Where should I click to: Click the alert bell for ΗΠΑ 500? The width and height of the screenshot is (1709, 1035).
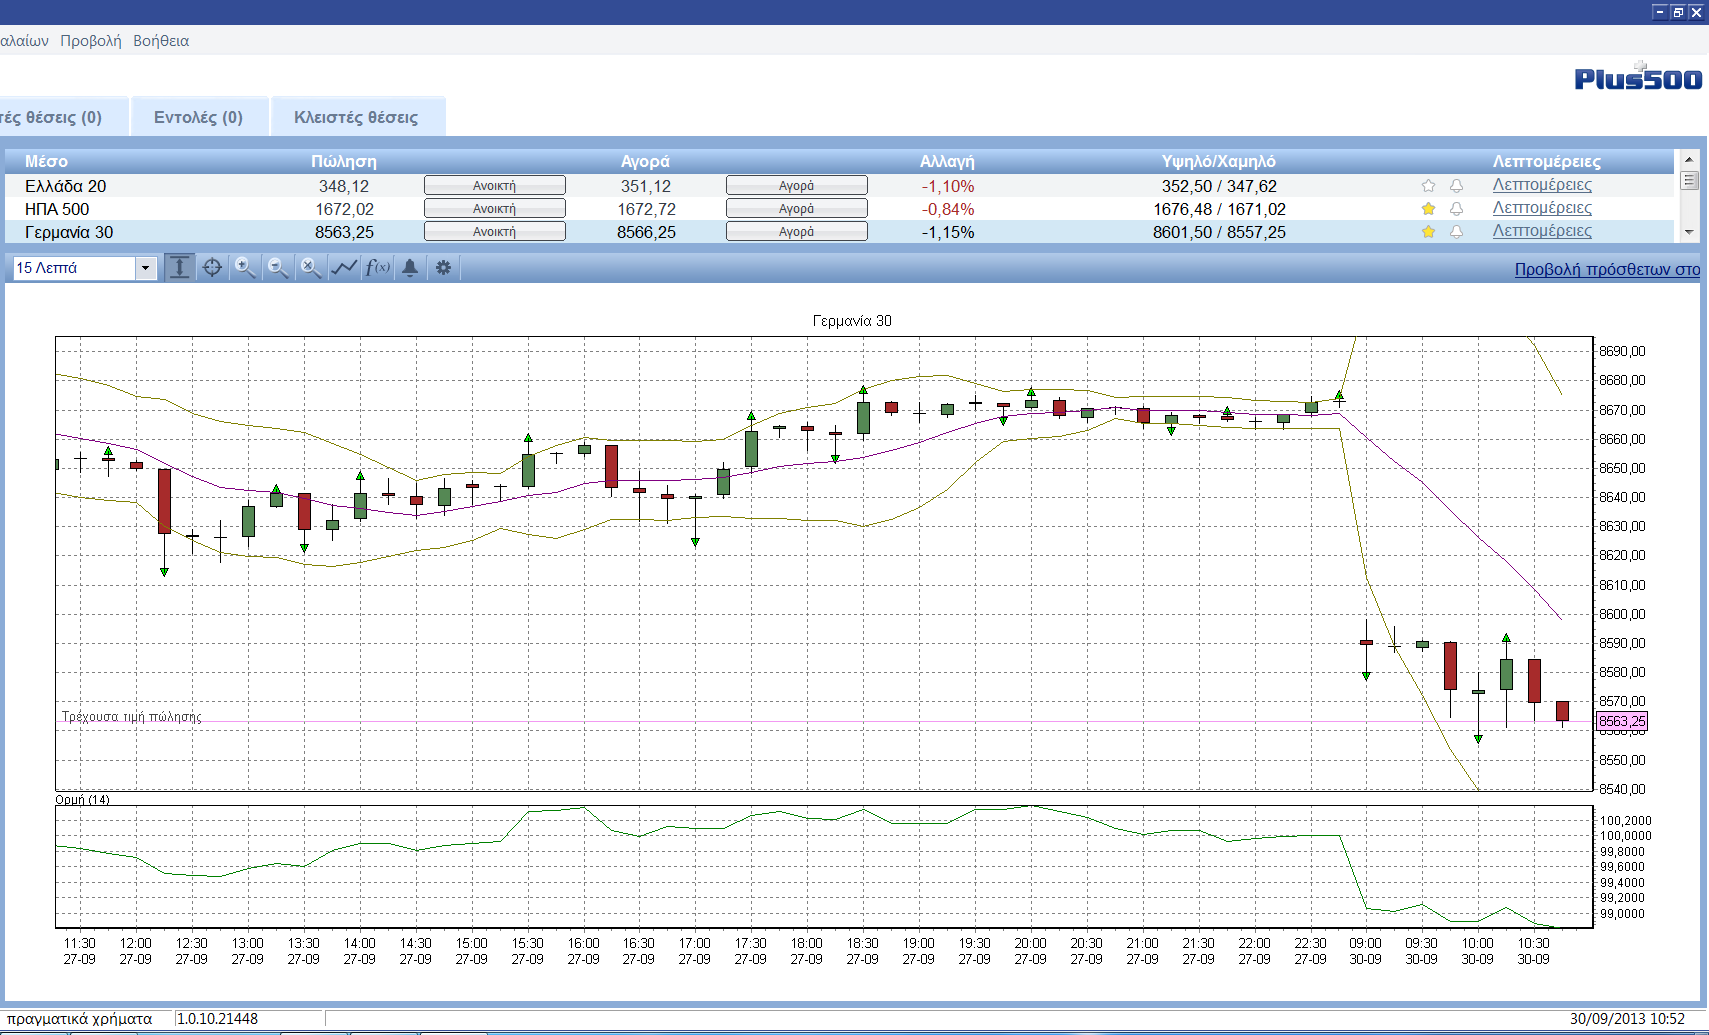click(x=1456, y=209)
